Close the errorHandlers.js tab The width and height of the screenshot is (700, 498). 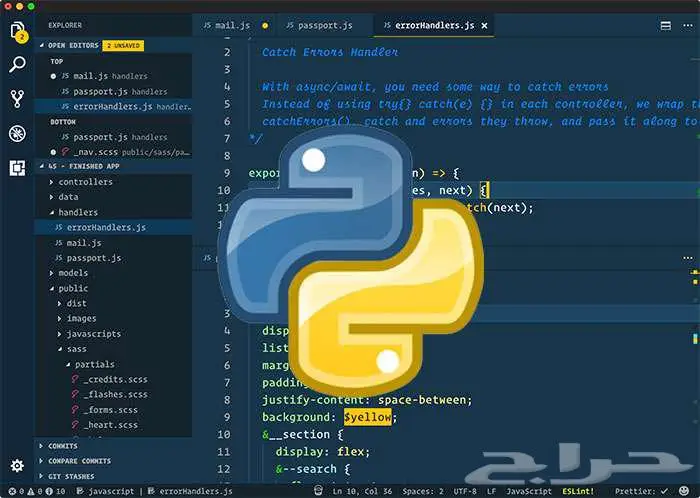pyautogui.click(x=484, y=26)
